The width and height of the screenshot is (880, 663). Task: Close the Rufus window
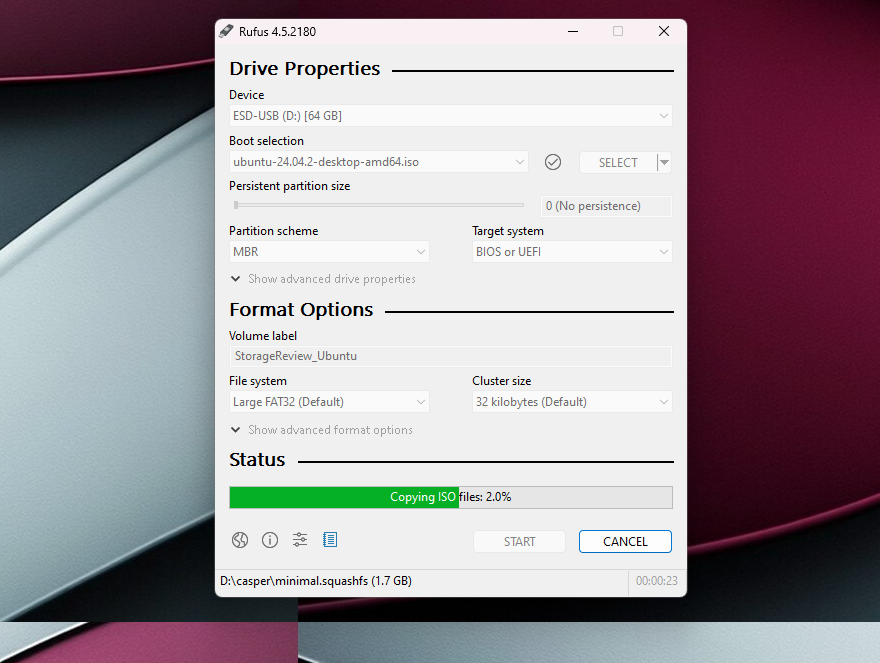click(664, 31)
